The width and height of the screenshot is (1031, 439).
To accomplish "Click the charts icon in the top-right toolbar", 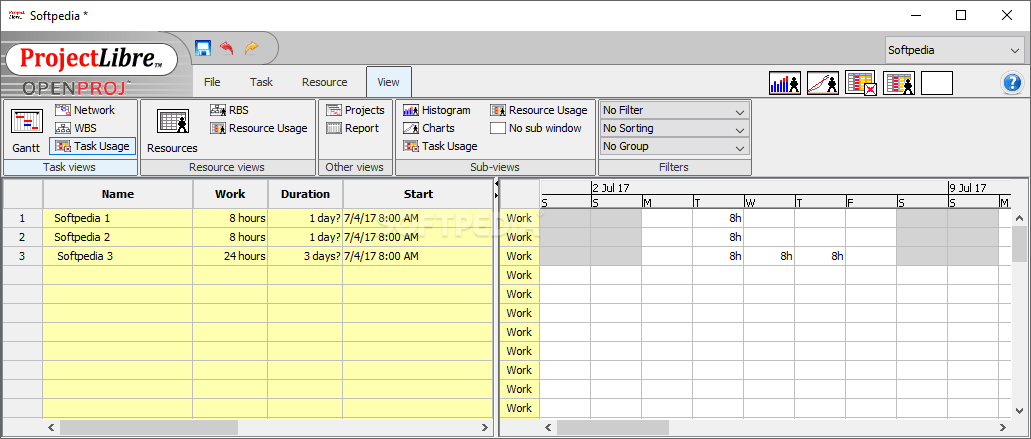I will (x=823, y=83).
